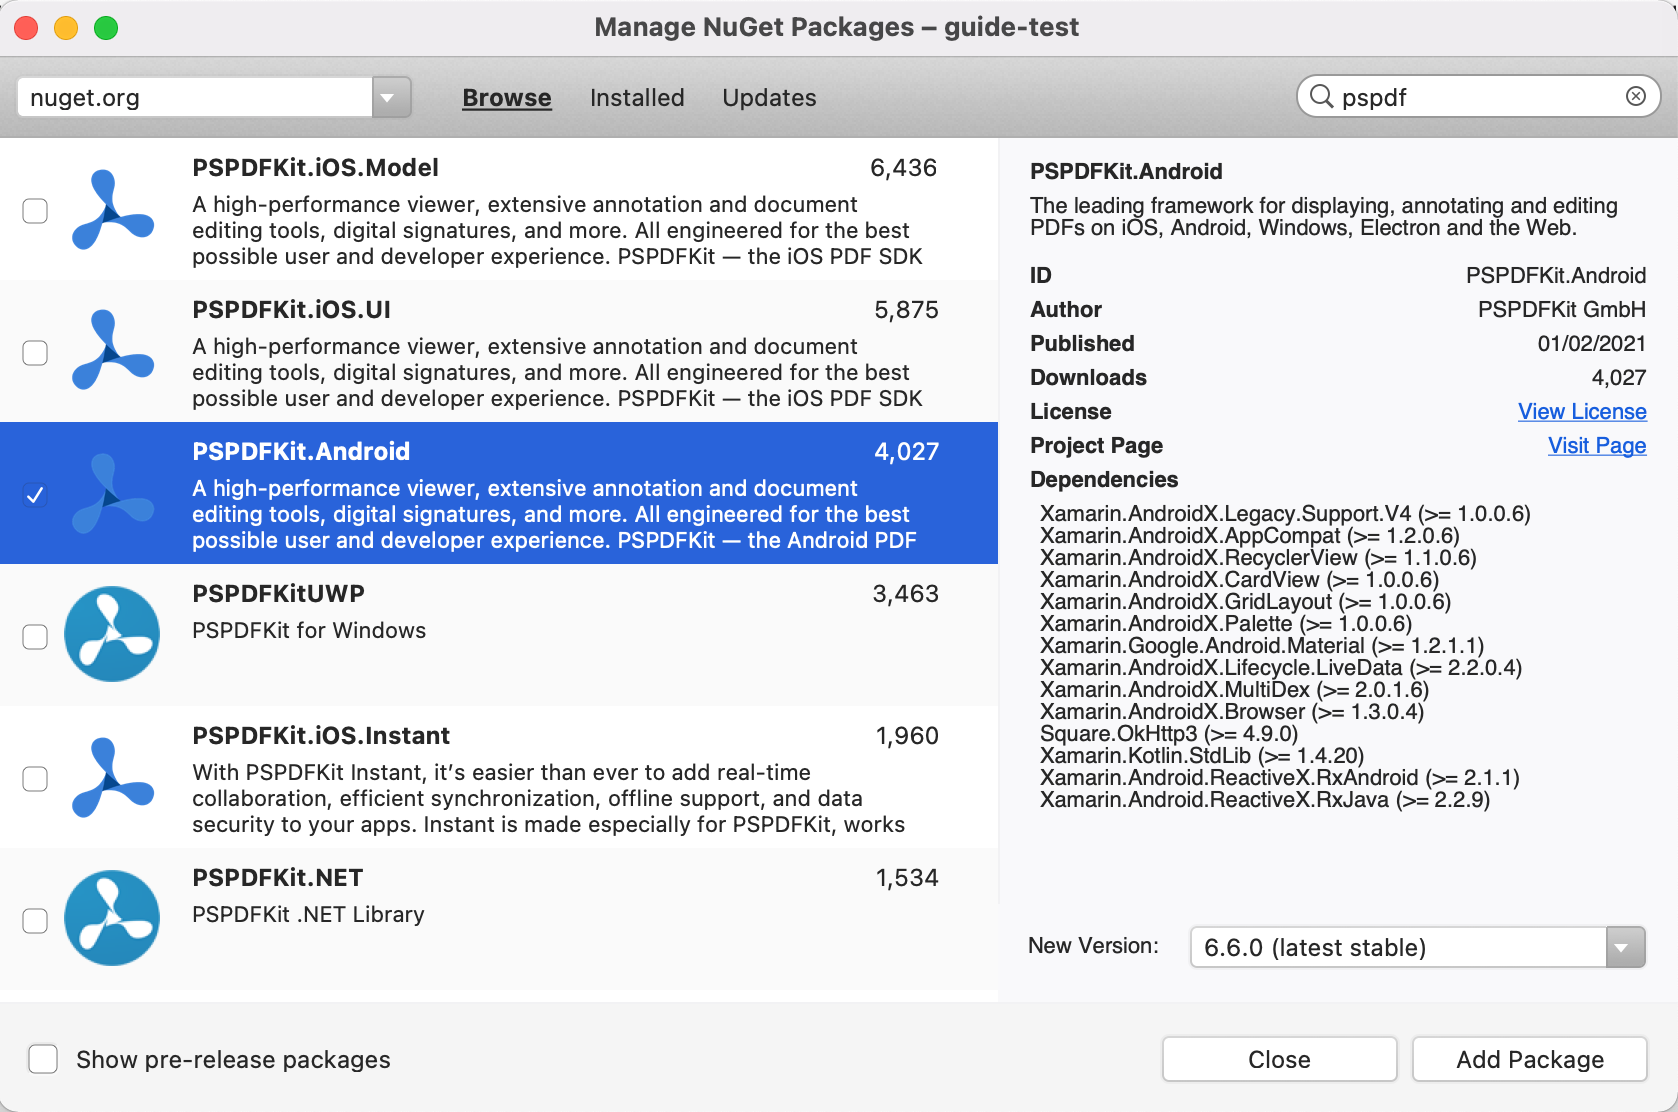Image resolution: width=1678 pixels, height=1112 pixels.
Task: Uncheck the PSPDFKit.Android package checkbox
Action: click(35, 495)
